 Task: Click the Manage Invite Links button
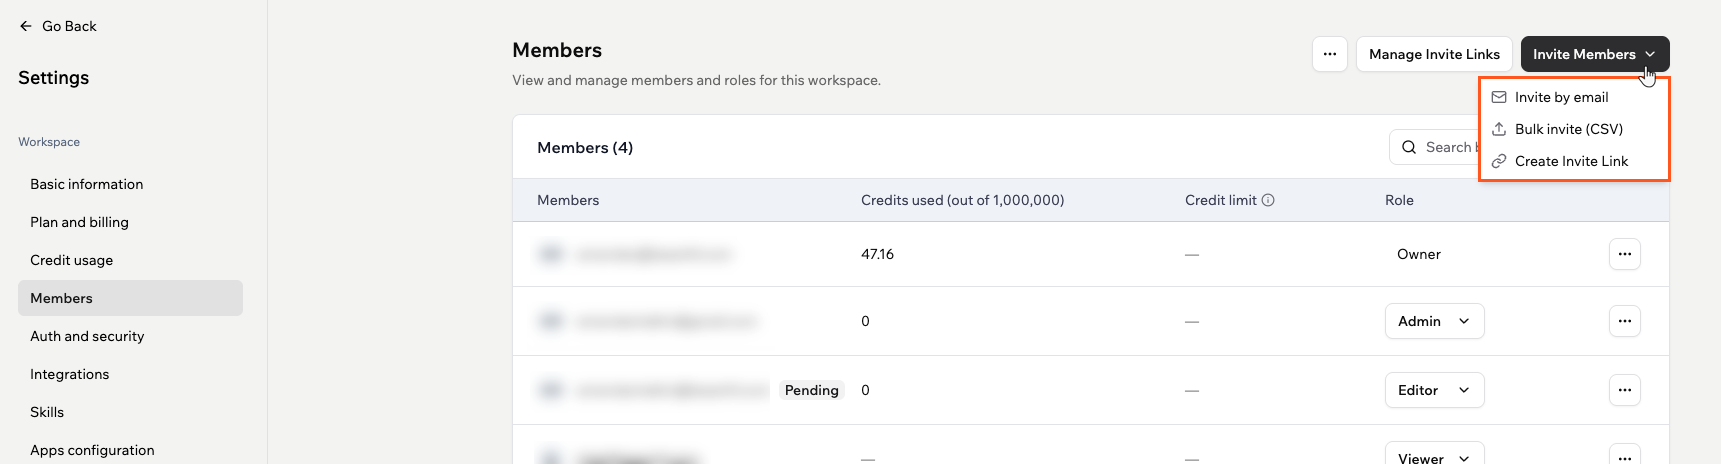coord(1434,54)
